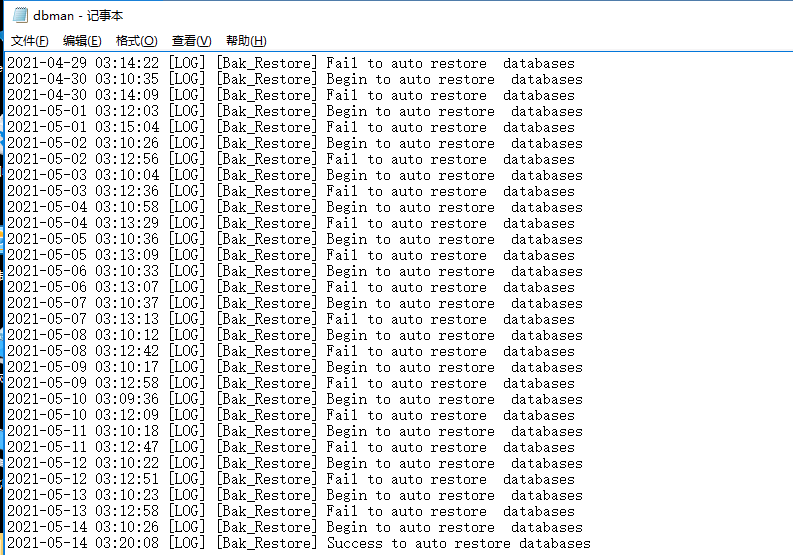Click the log line dated 2021-05-12 03:10:22
The width and height of the screenshot is (793, 555).
pos(295,463)
